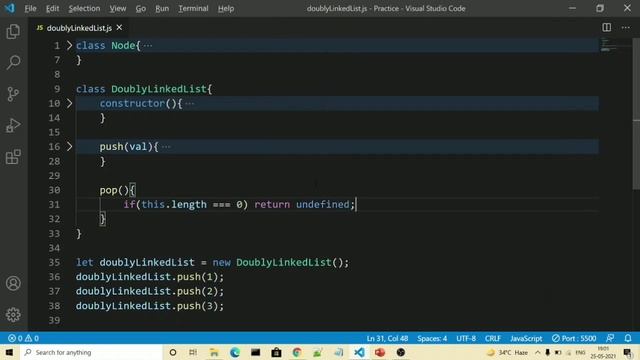Click into the Search for anything box

91,352
